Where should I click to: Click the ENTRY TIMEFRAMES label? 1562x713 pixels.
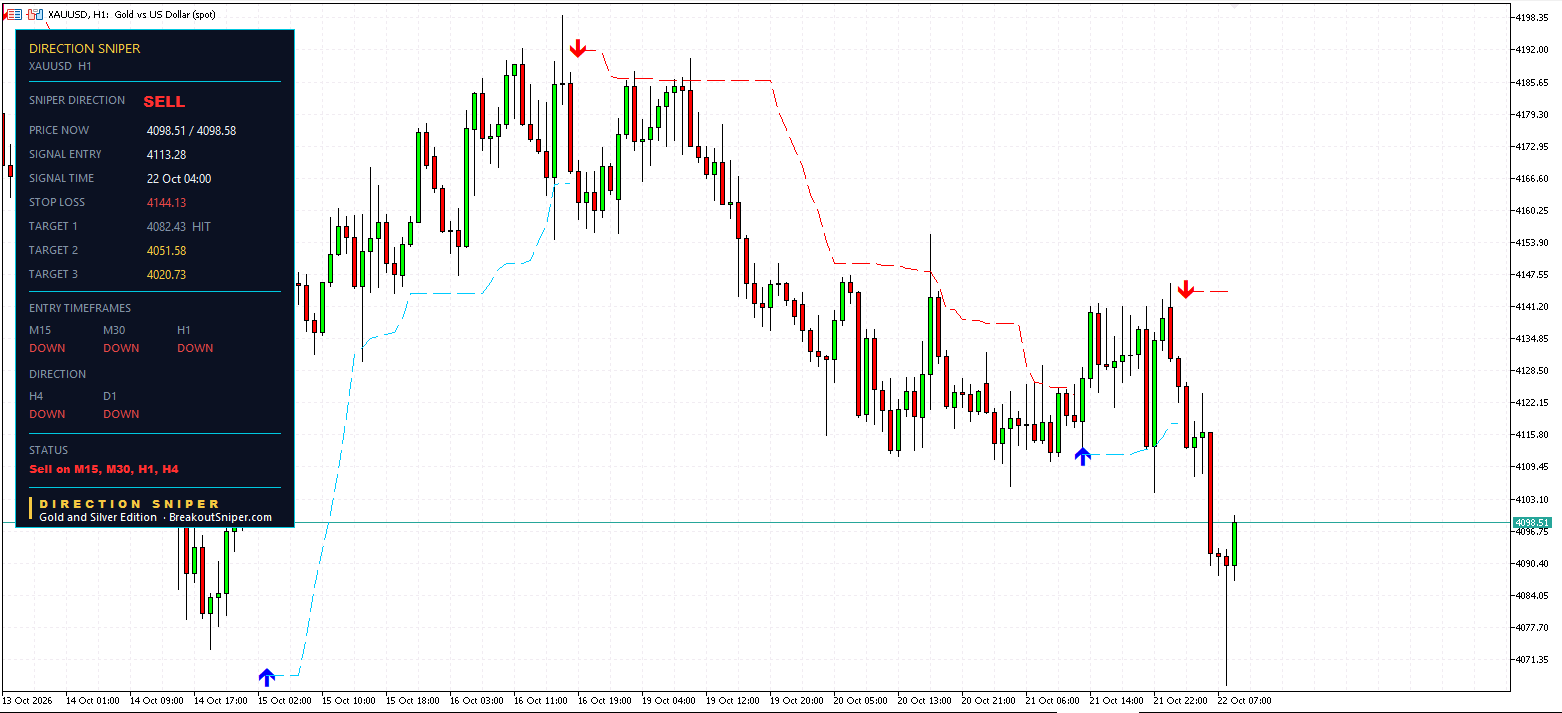[x=80, y=308]
